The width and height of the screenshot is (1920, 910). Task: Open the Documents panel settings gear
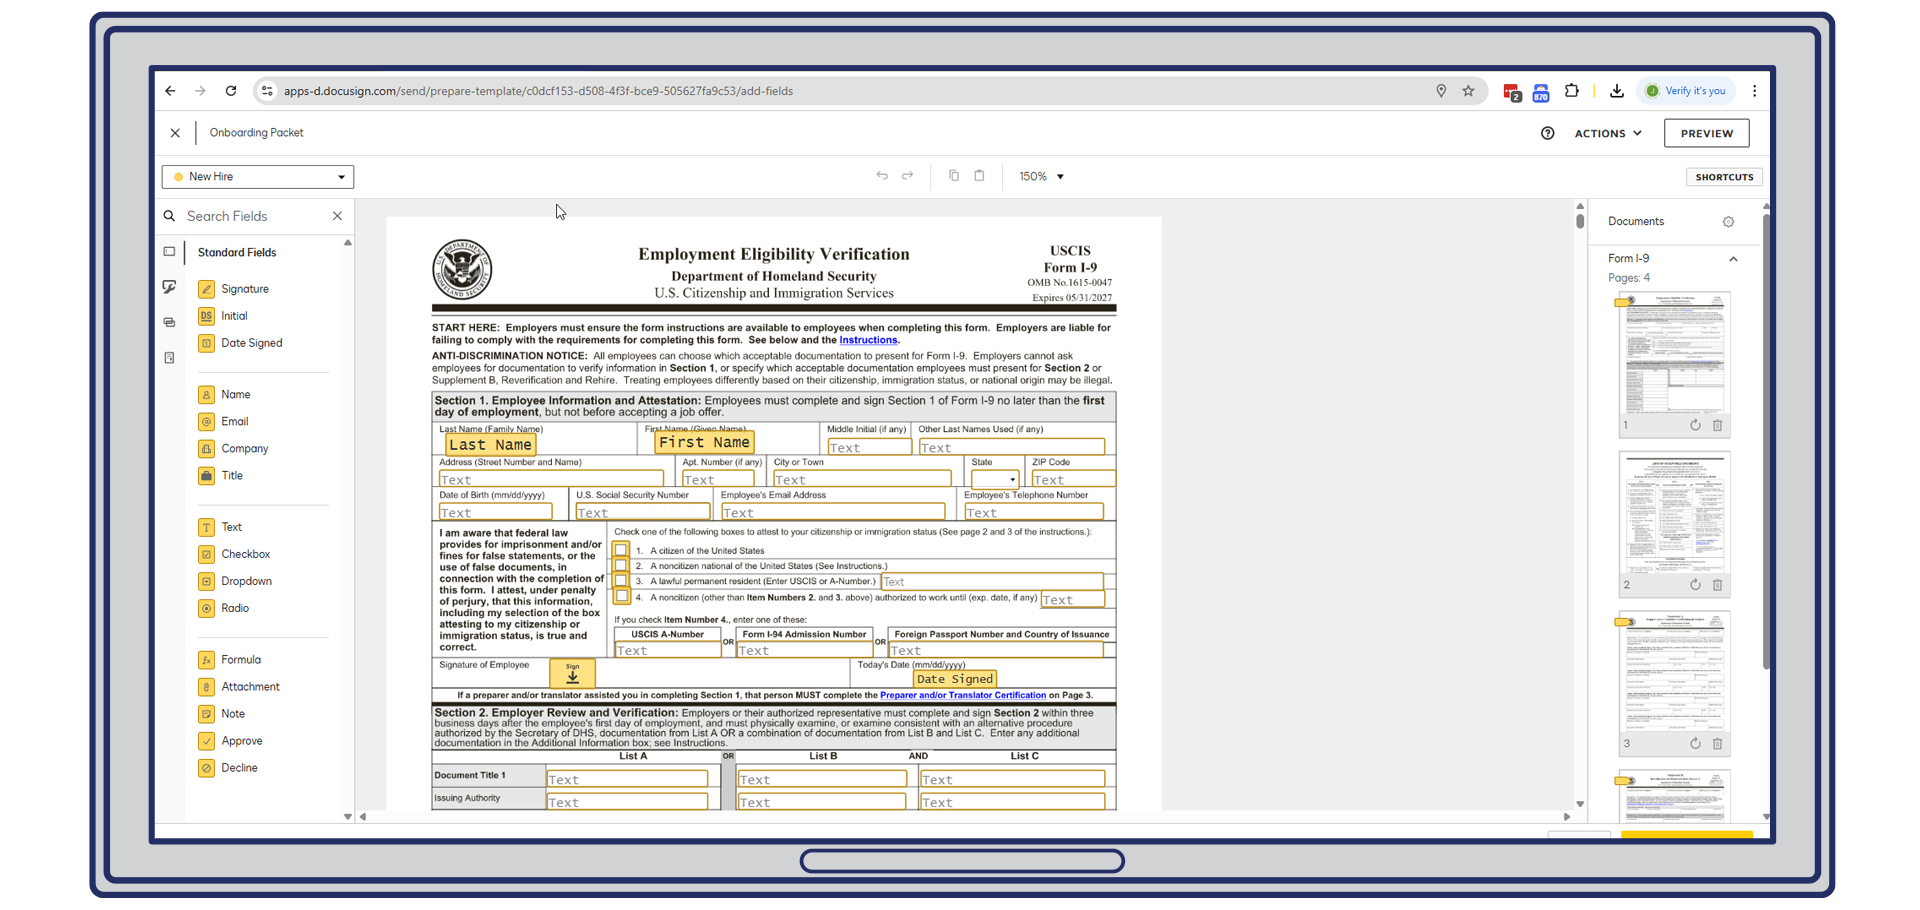[x=1729, y=221]
